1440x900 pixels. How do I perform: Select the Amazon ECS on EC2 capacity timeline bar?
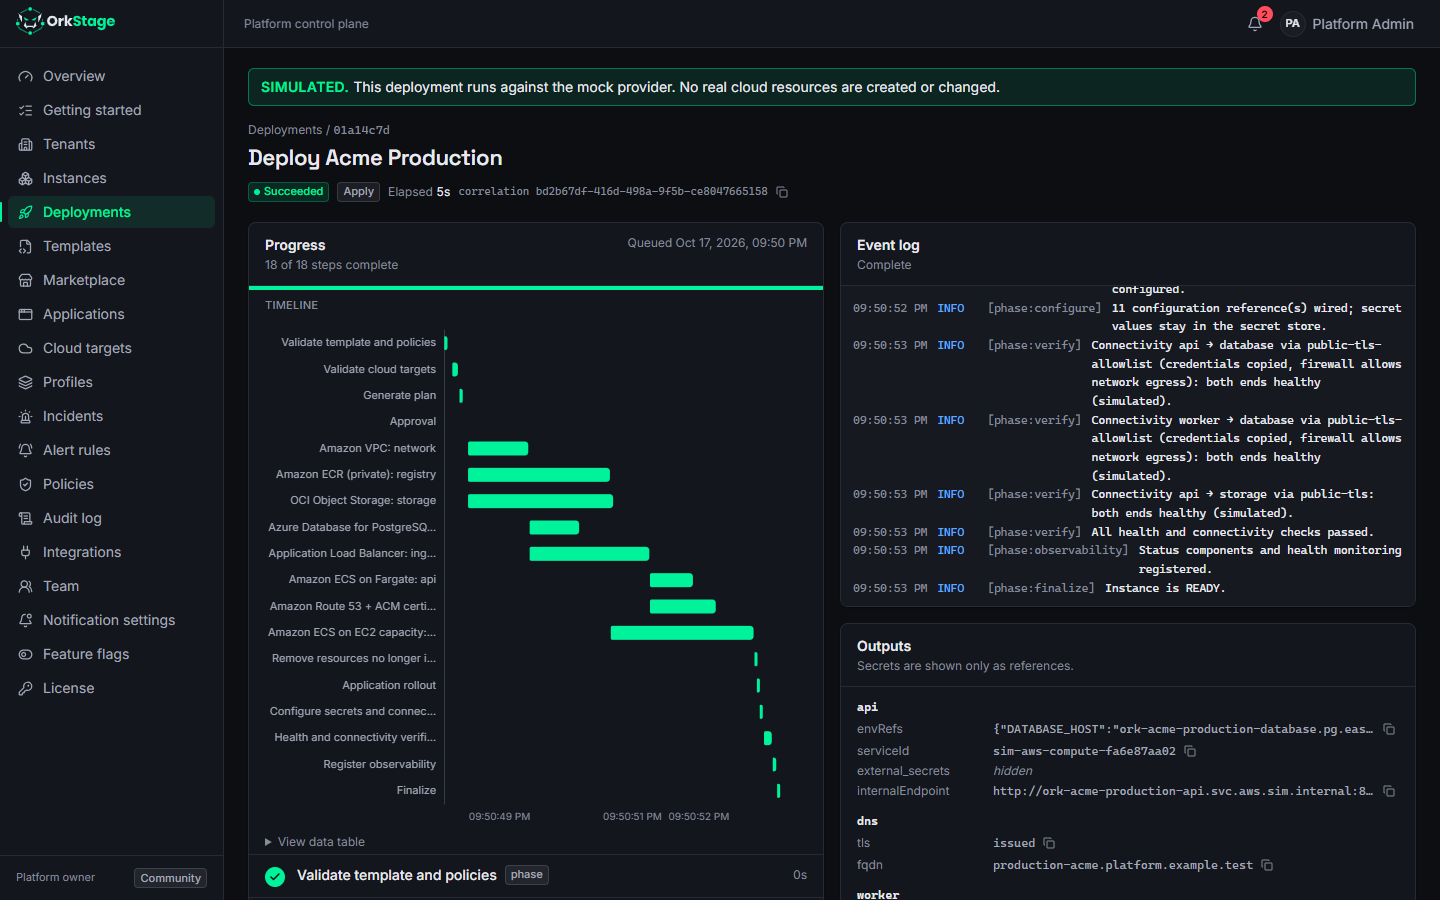coord(682,632)
